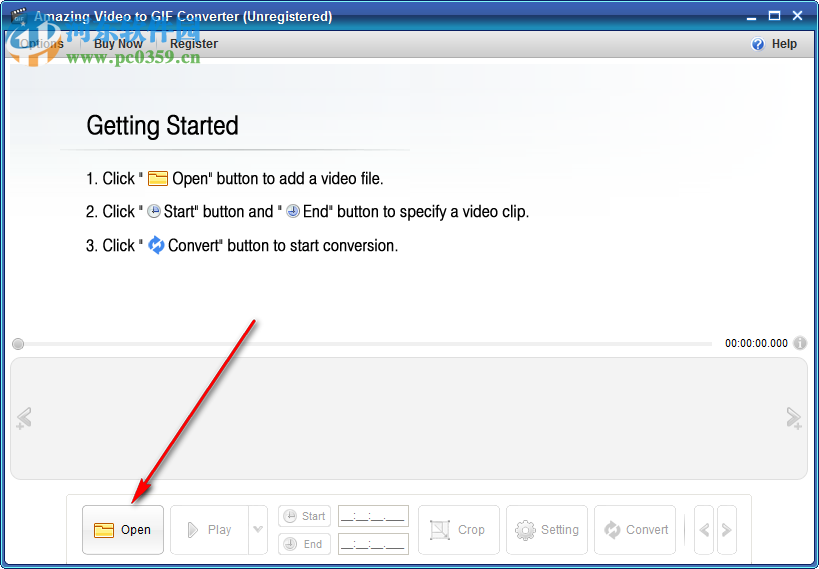Click the end time input field
Viewport: 819px width, 569px height.
(x=373, y=544)
